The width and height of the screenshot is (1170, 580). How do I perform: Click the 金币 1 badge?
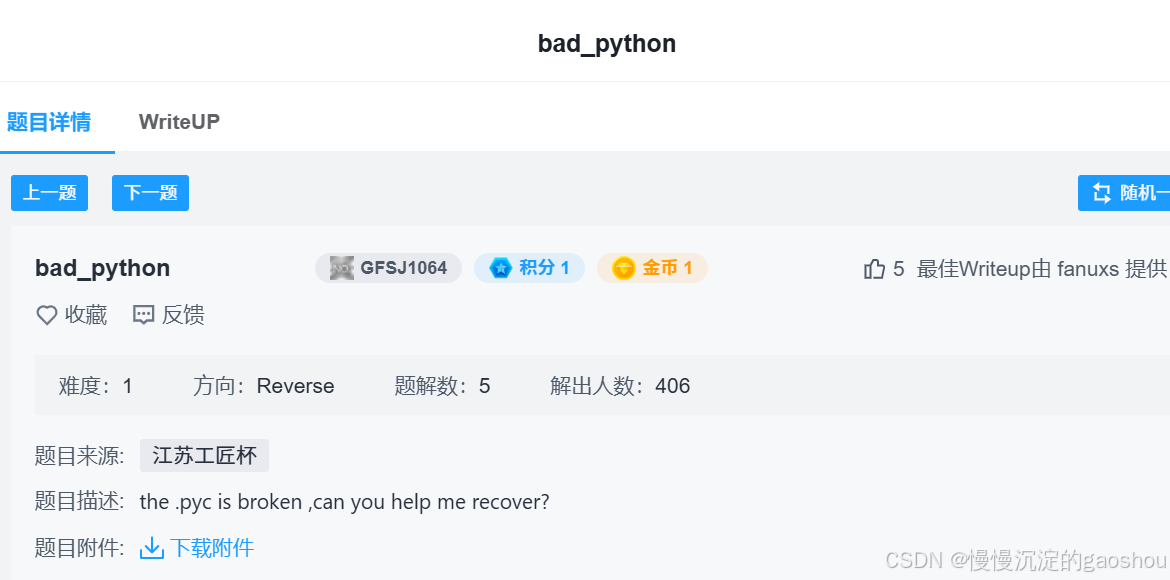coord(652,268)
